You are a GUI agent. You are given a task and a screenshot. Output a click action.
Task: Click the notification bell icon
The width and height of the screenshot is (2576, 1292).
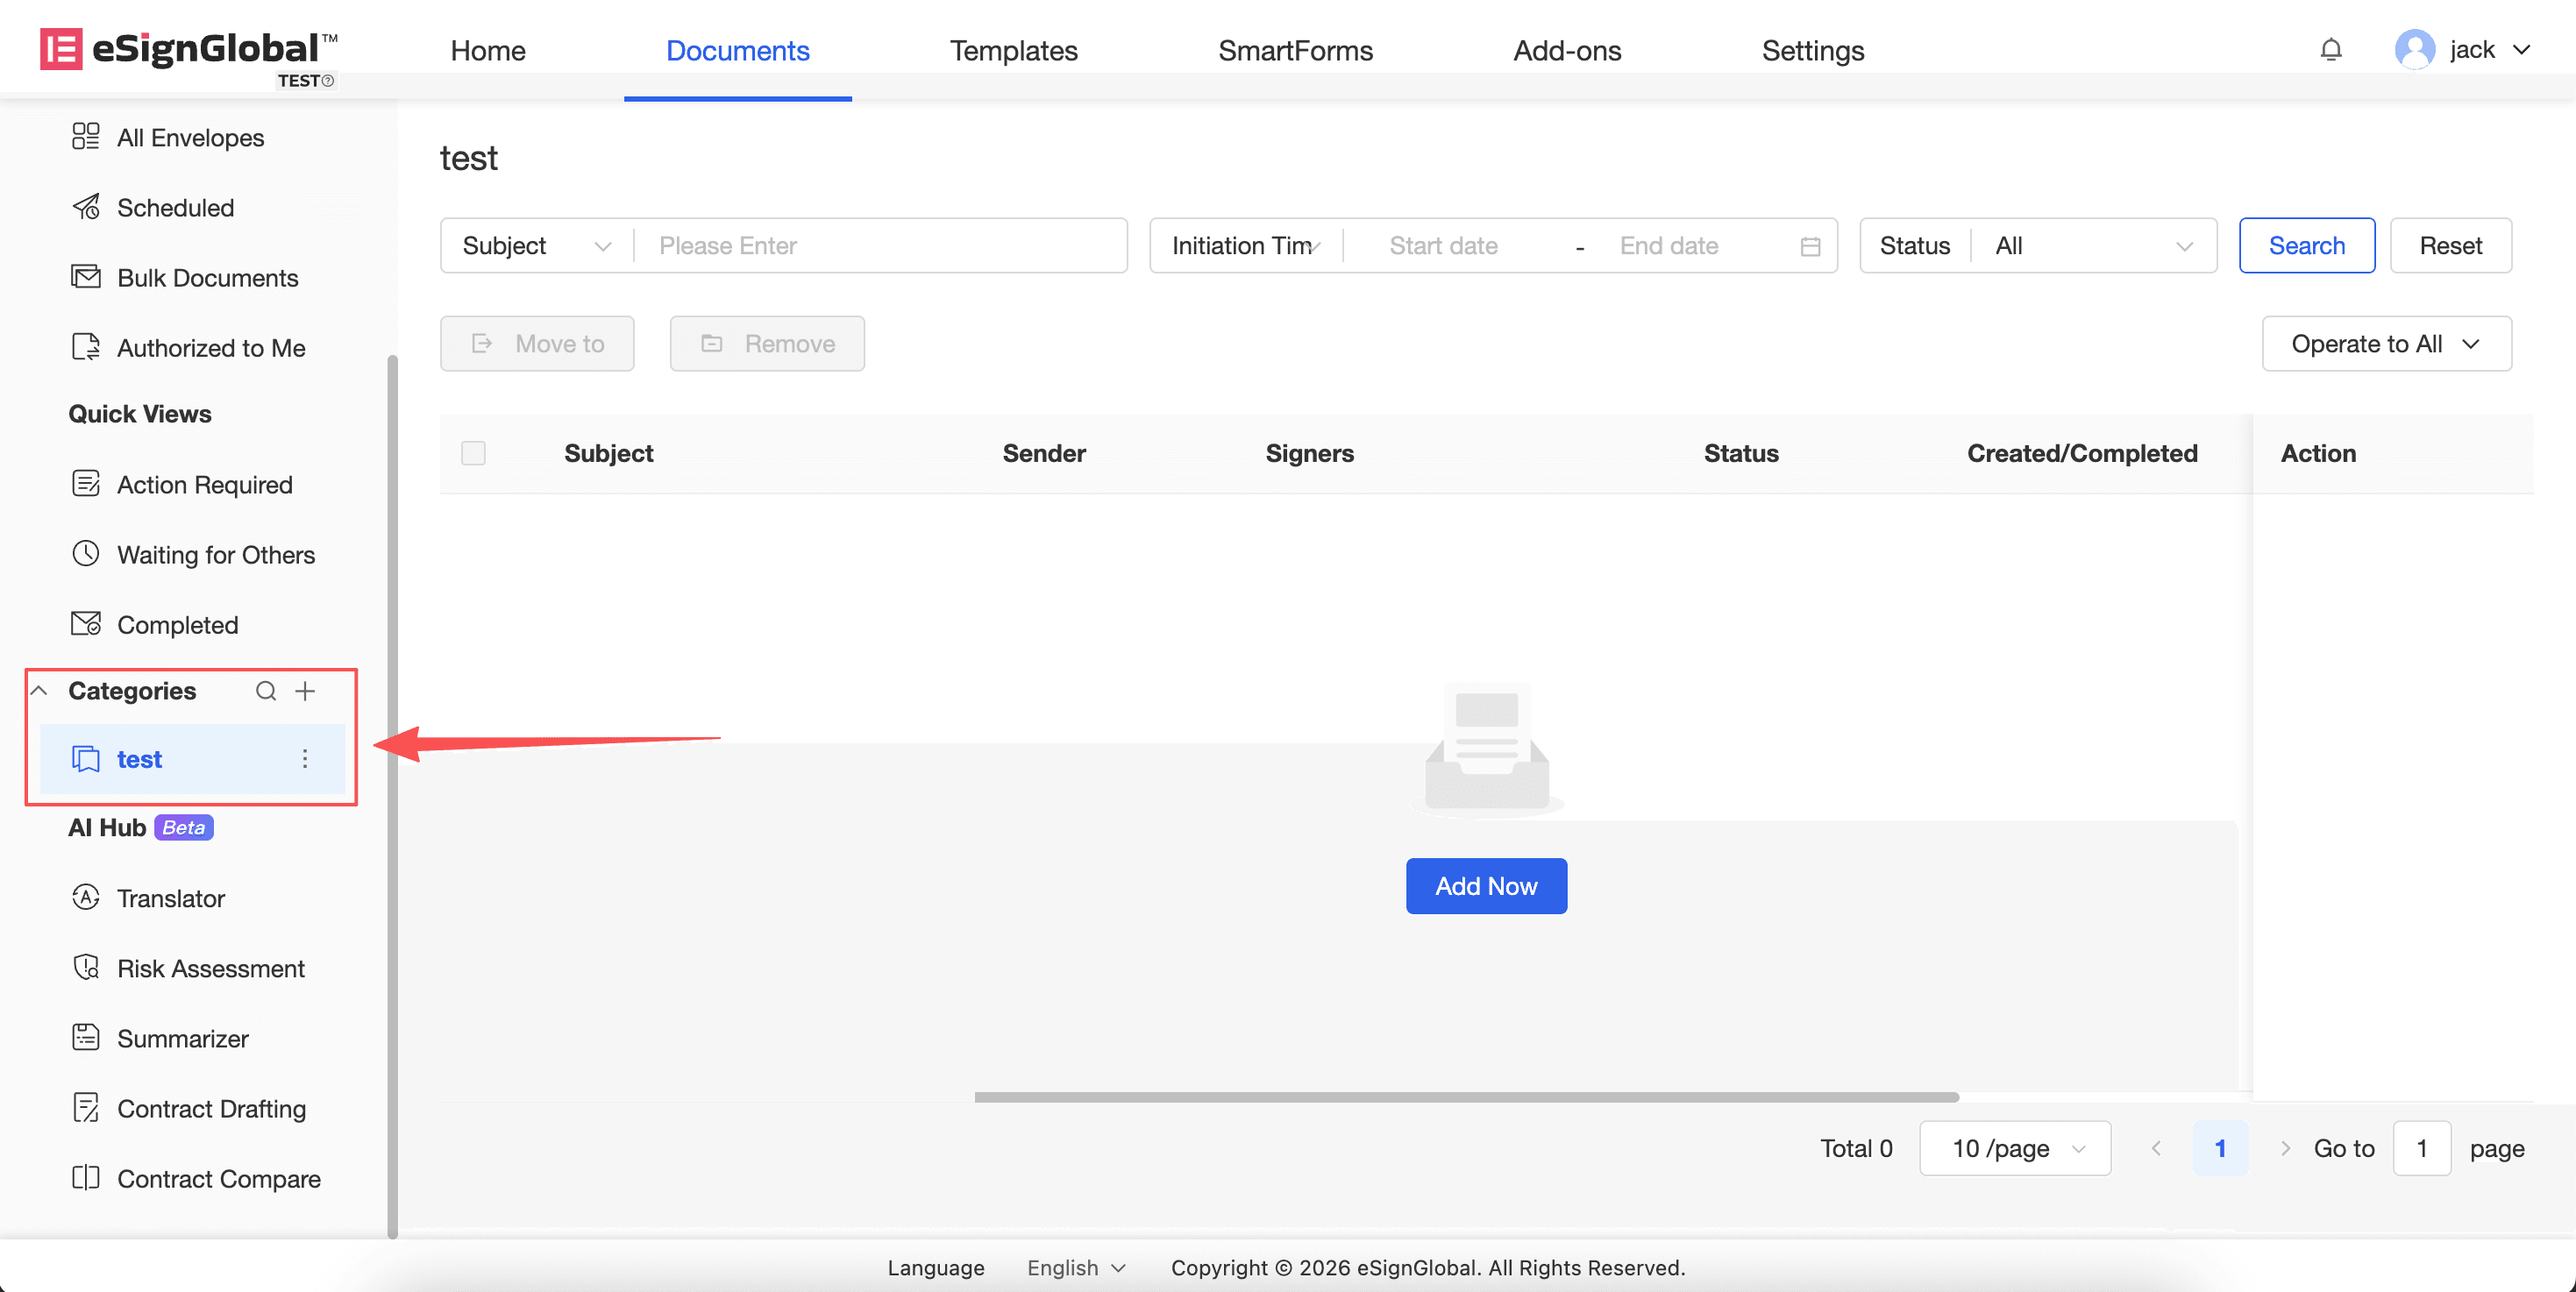[x=2330, y=50]
